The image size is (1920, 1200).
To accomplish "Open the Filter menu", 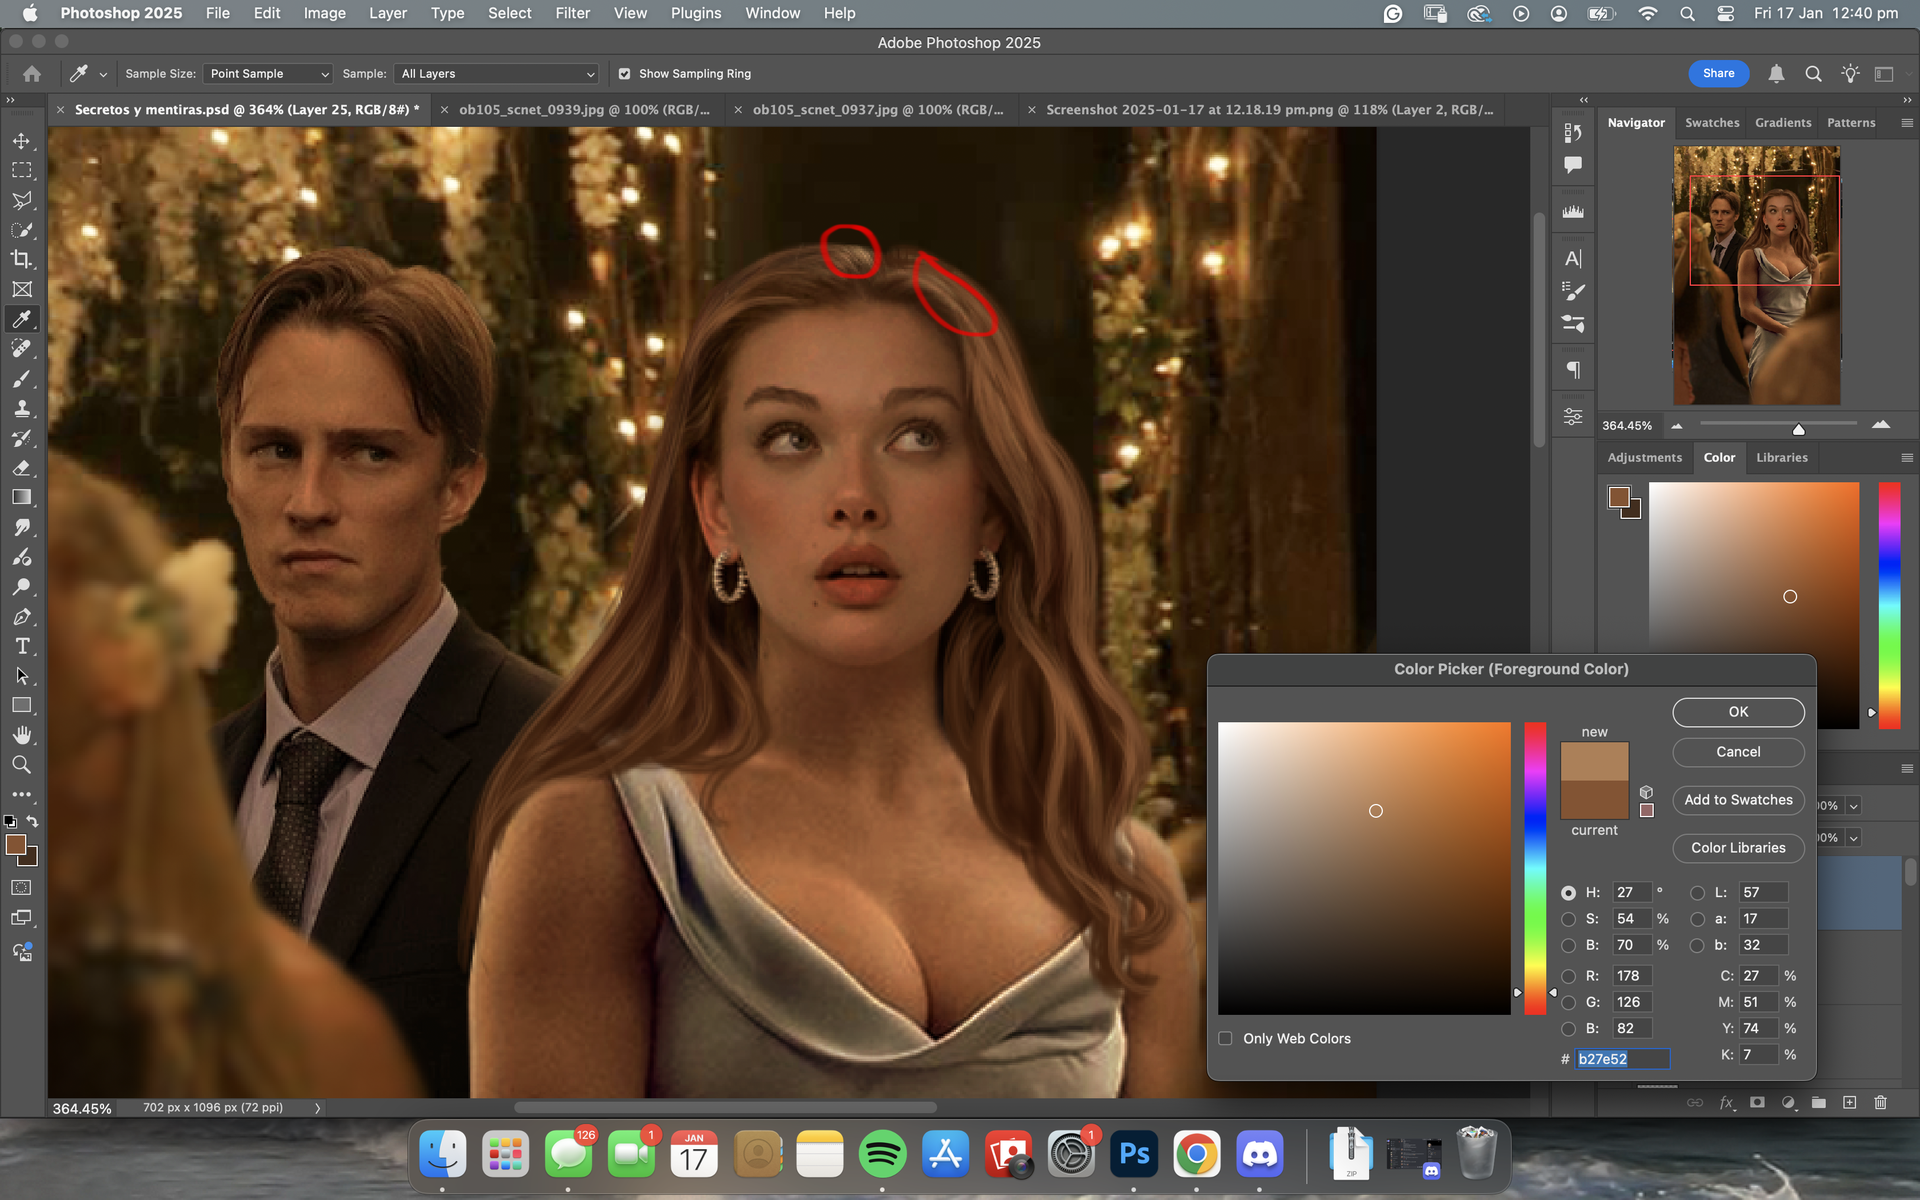I will click(572, 13).
